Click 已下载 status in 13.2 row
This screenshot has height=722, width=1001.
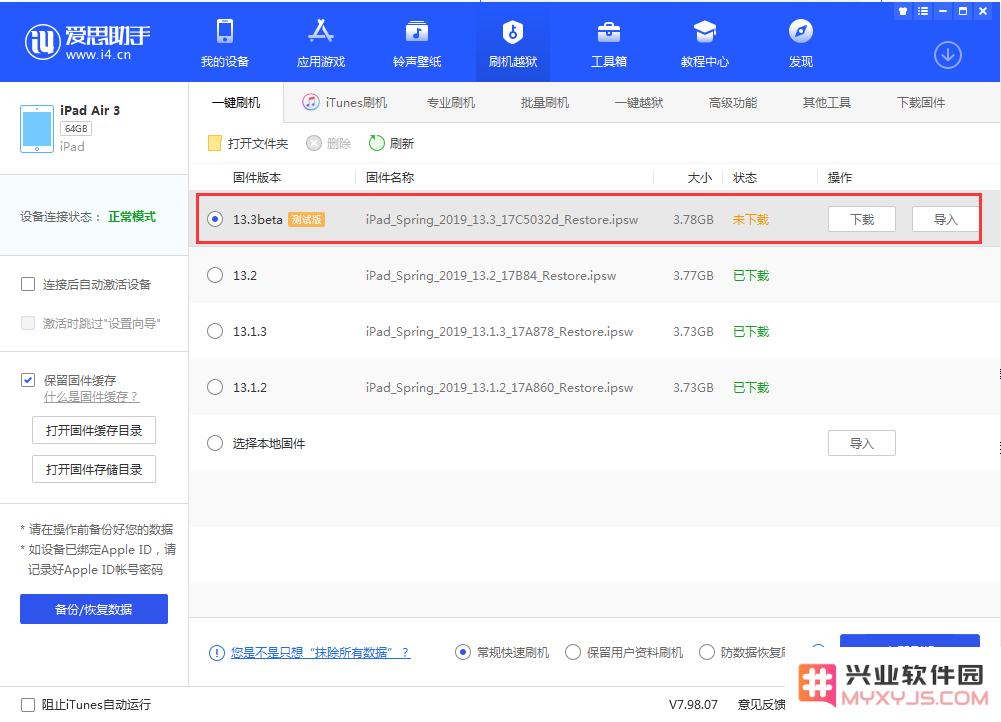pos(751,276)
